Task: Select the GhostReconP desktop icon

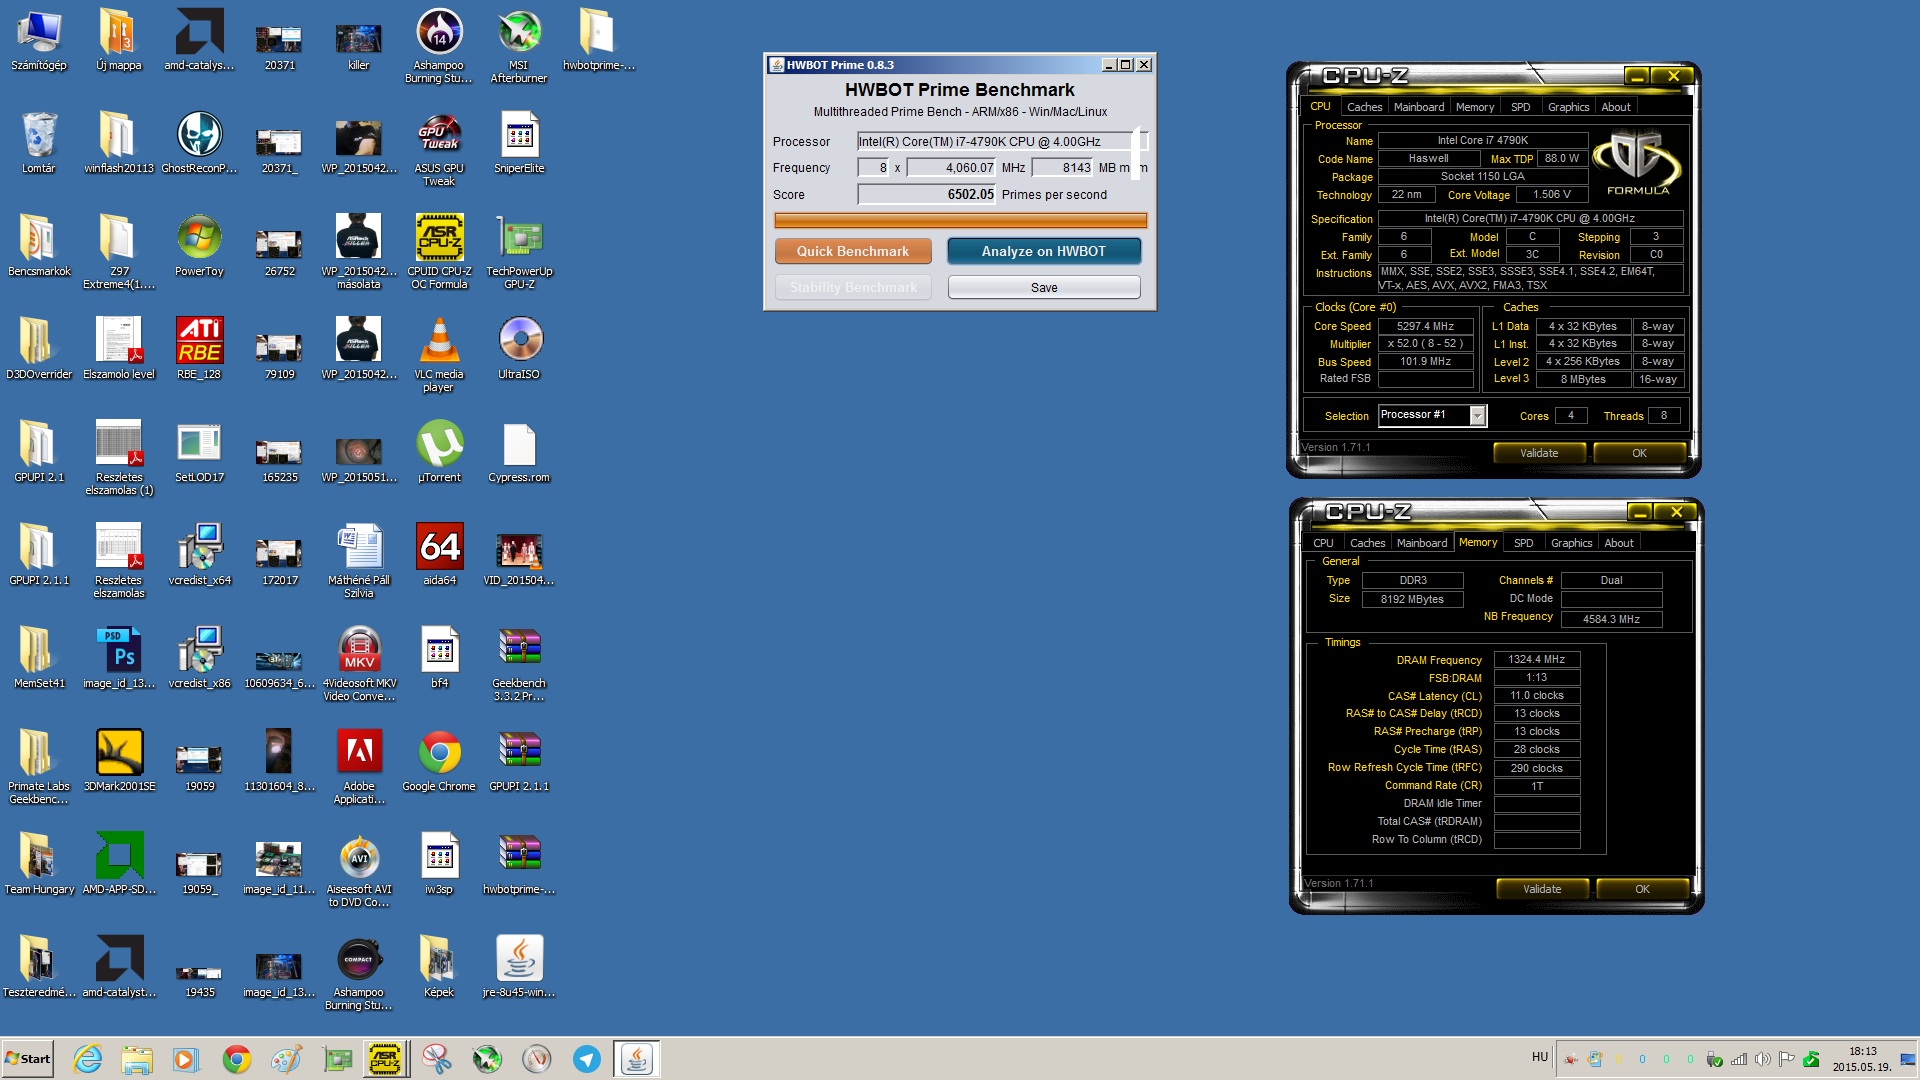Action: click(199, 142)
